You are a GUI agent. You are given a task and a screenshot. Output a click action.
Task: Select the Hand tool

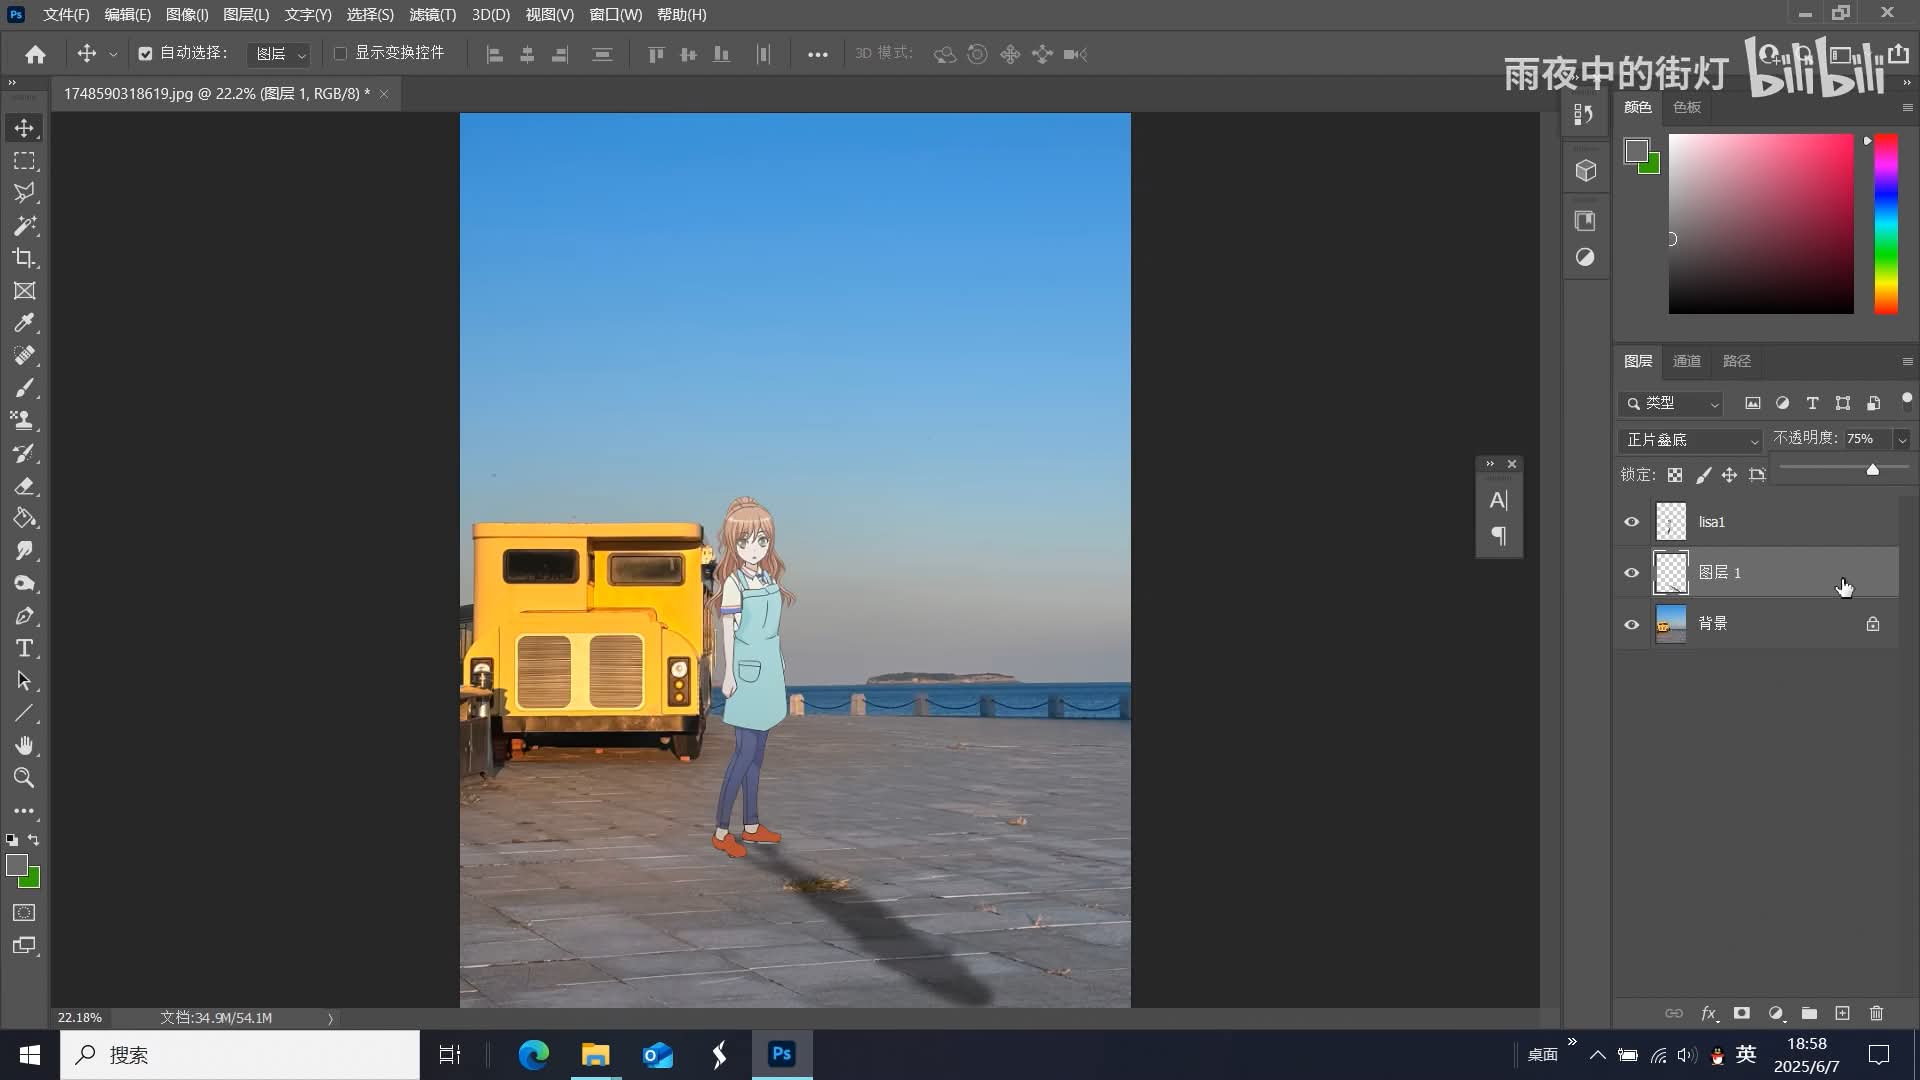click(x=24, y=746)
